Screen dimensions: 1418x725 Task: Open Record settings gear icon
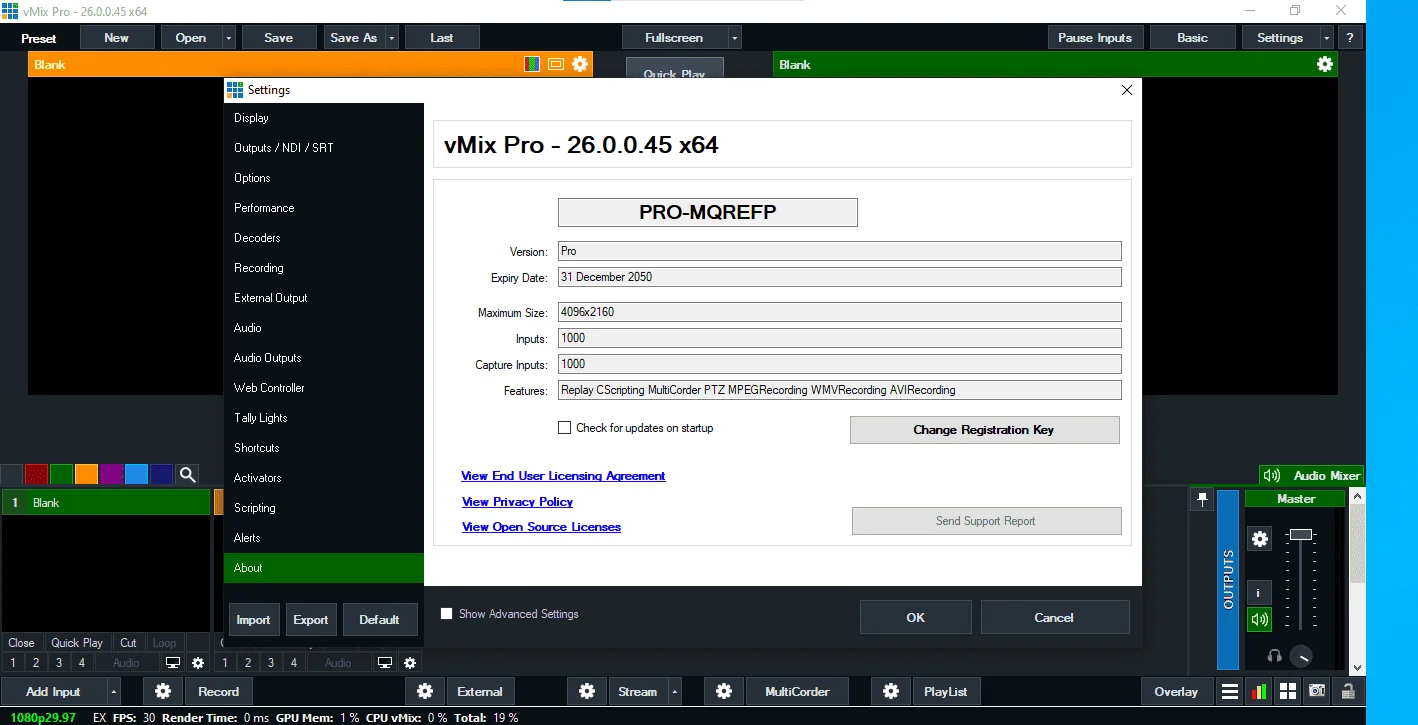[x=163, y=691]
